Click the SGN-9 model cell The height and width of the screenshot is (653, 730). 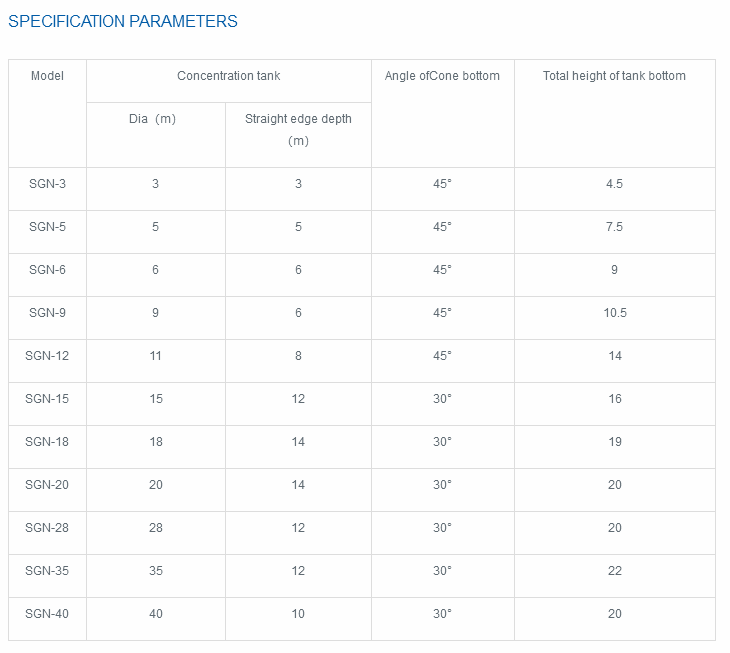pos(47,313)
